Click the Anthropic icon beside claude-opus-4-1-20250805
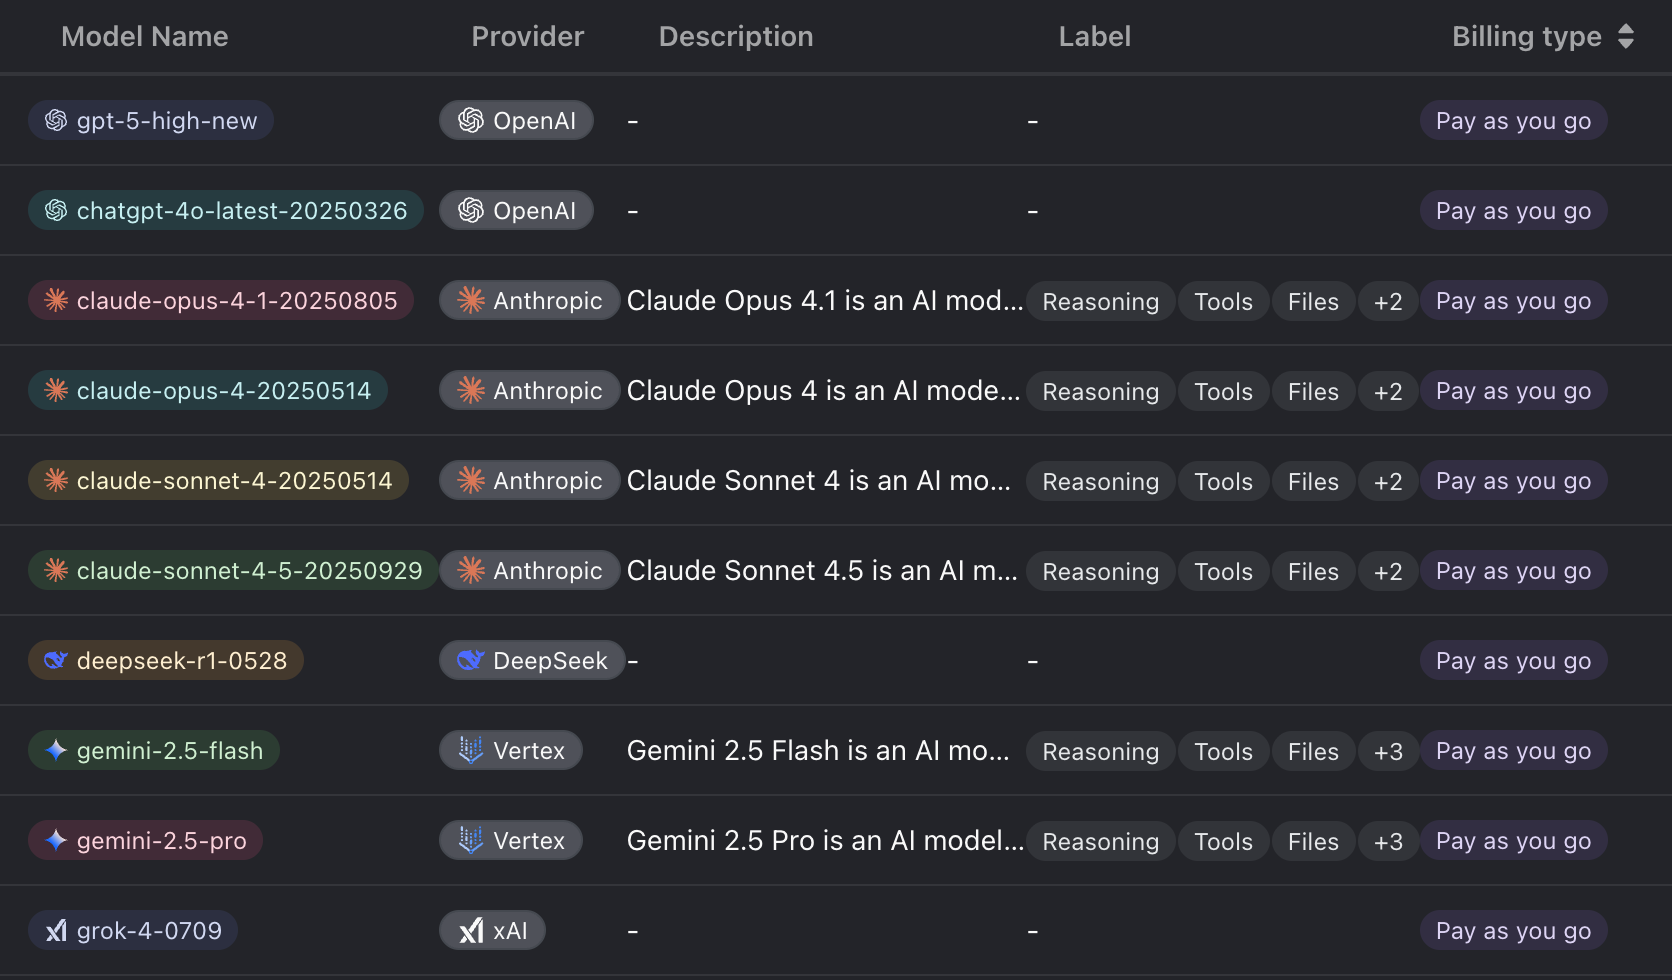Image resolution: width=1672 pixels, height=980 pixels. pyautogui.click(x=56, y=301)
